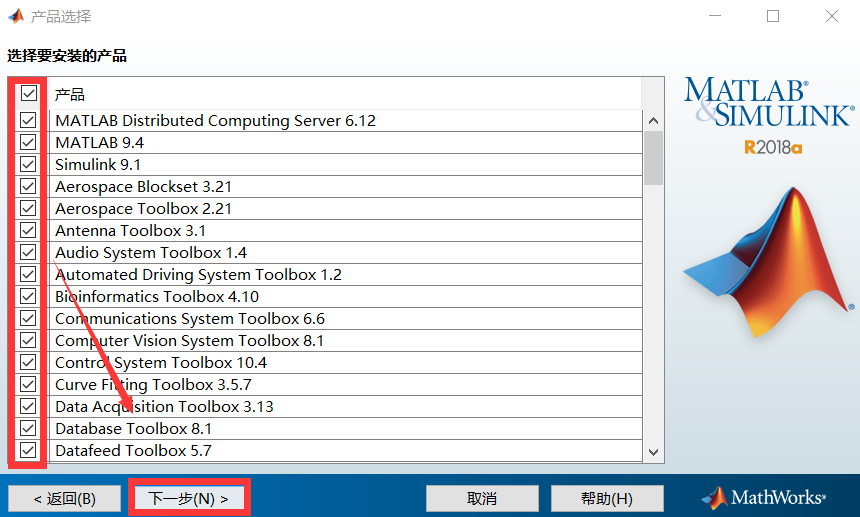Uncheck Database Toolbox 8.1
Screen dimensions: 860x517
click(28, 428)
